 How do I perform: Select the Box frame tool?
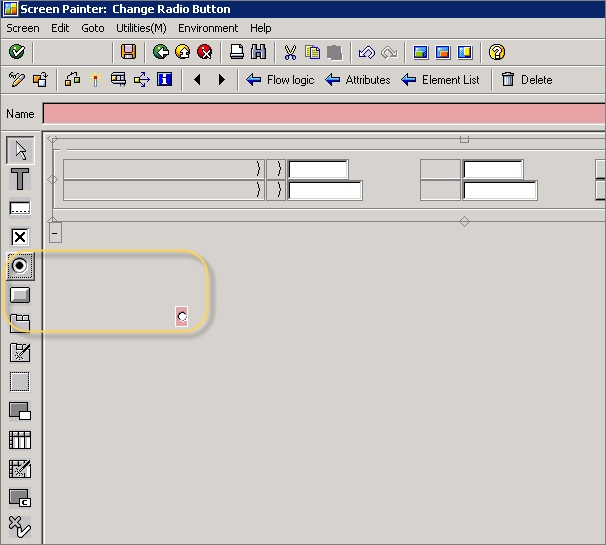[x=20, y=382]
